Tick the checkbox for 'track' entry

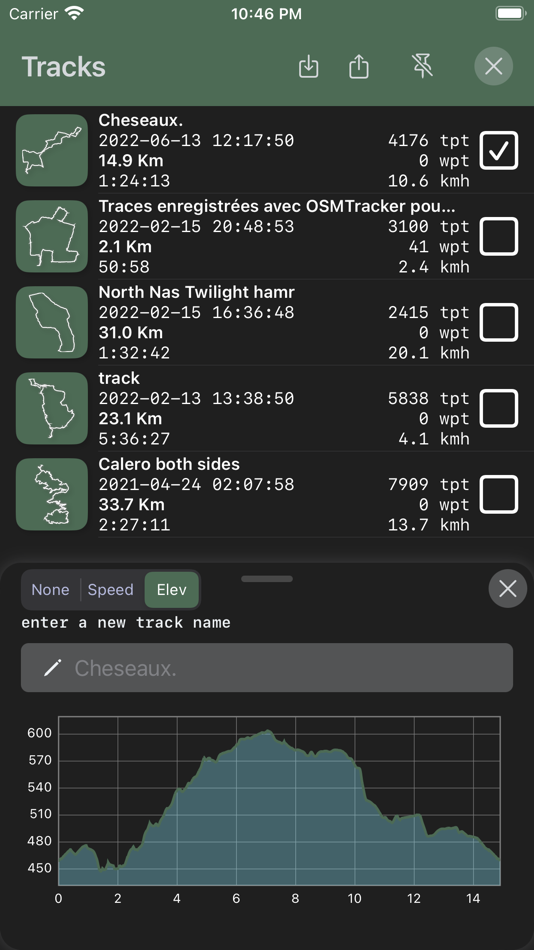(x=499, y=408)
